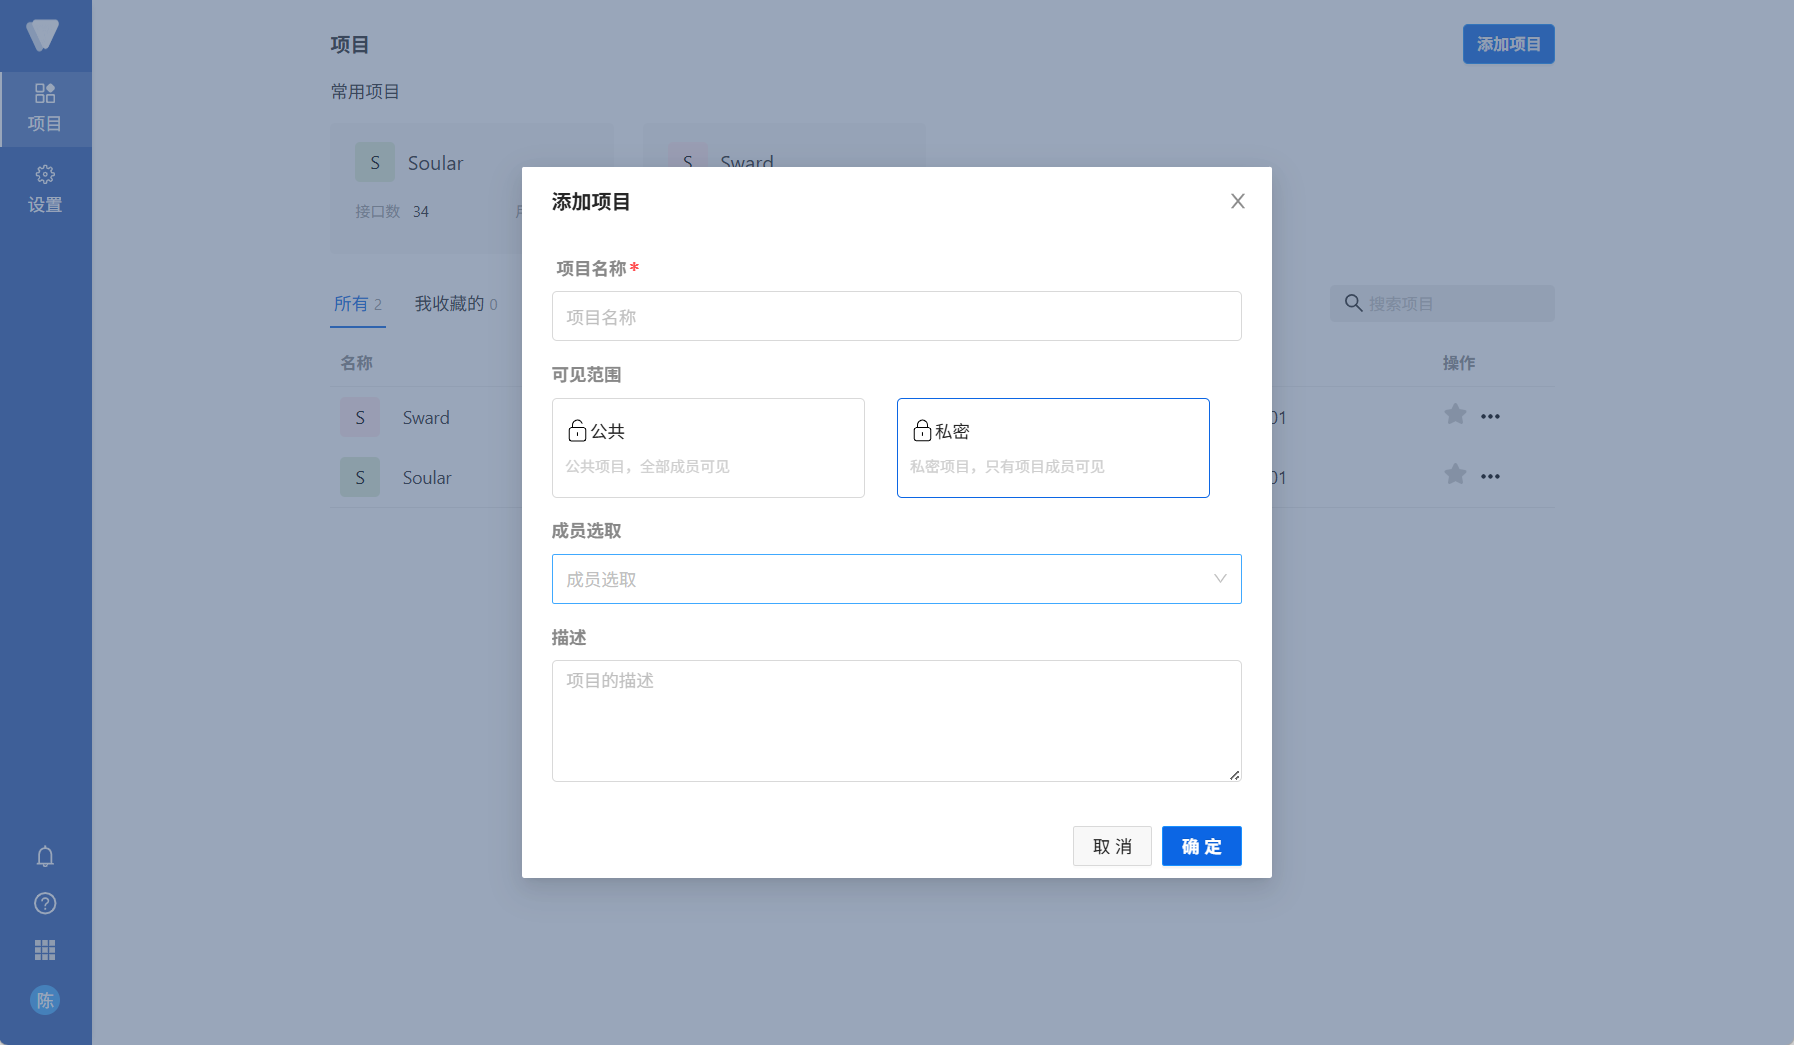Switch to the 我收藏的 tab
Image resolution: width=1794 pixels, height=1045 pixels.
449,303
